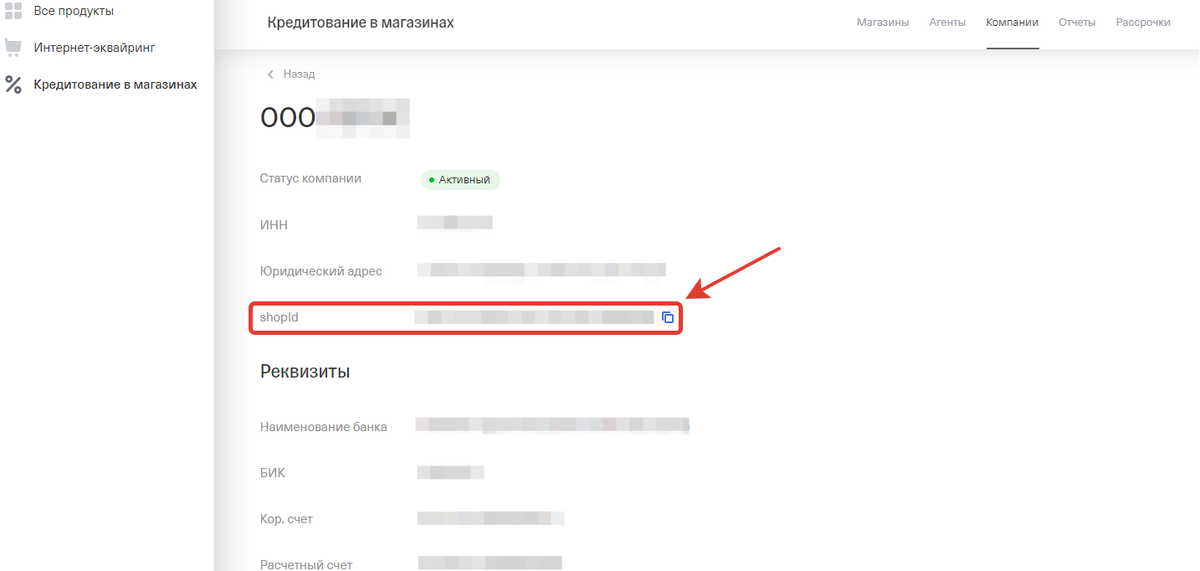Go to Интернет-эквайринг sidebar item
The width and height of the screenshot is (1200, 571).
94,47
